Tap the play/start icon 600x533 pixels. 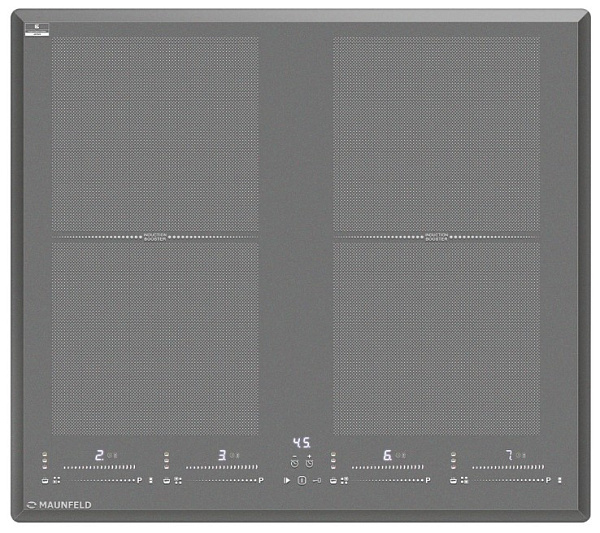[x=287, y=481]
